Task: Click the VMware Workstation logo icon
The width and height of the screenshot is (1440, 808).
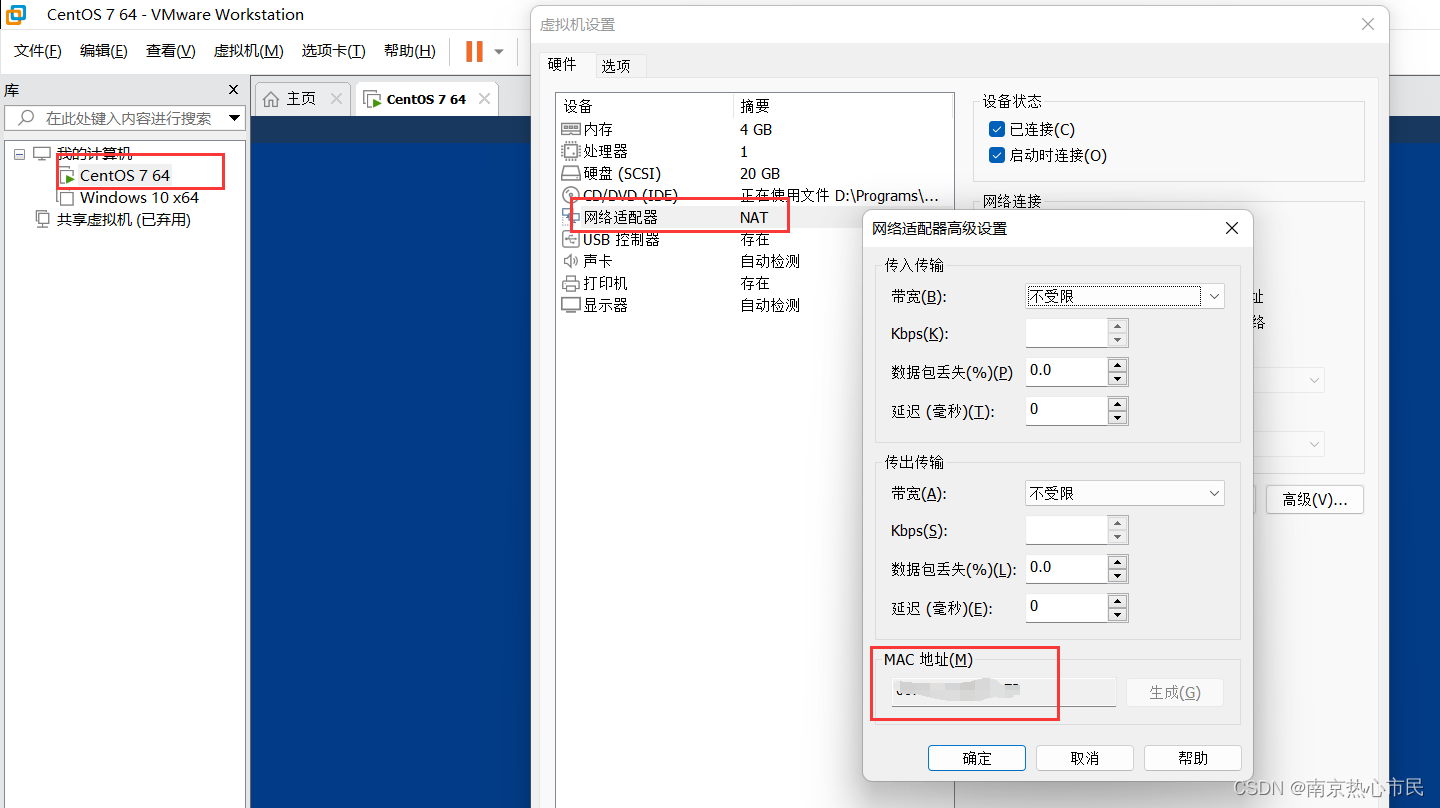Action: (16, 14)
